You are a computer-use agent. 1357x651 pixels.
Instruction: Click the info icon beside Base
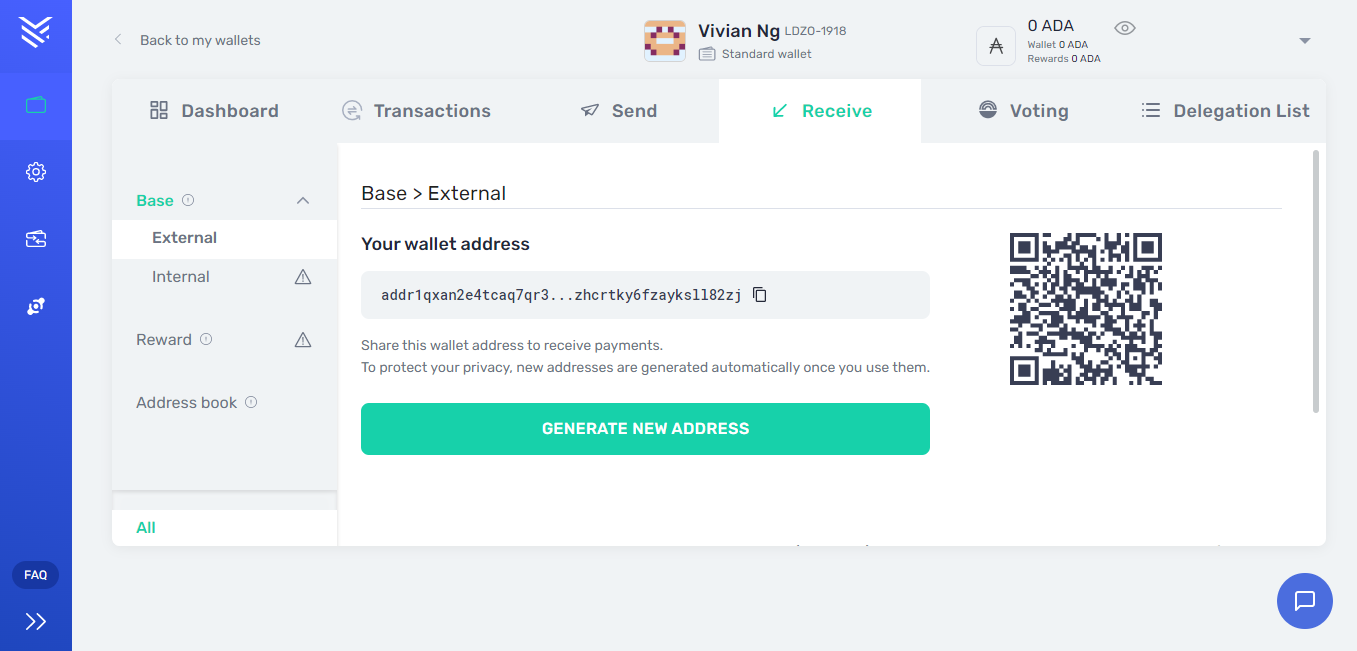pyautogui.click(x=188, y=200)
